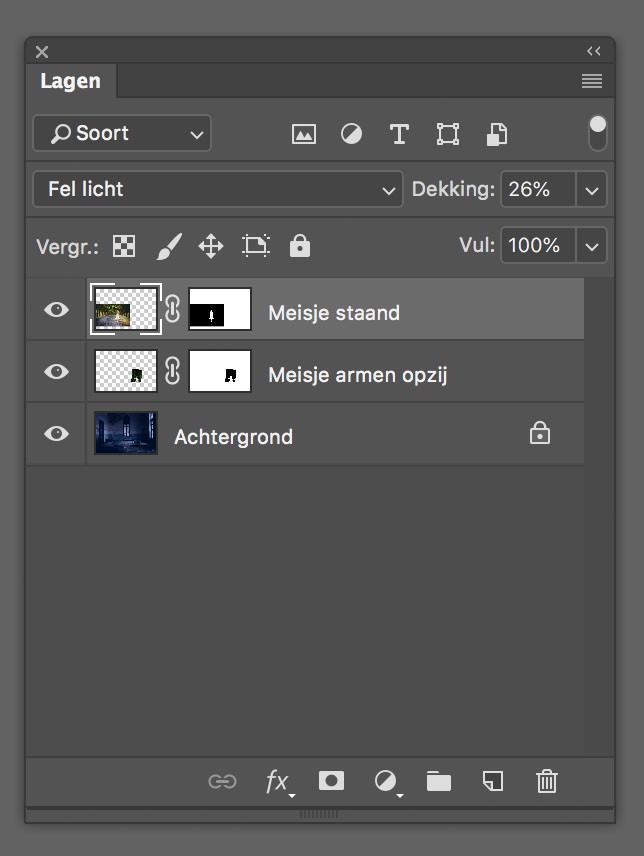Filter layers by adjustment layer icon

click(352, 134)
